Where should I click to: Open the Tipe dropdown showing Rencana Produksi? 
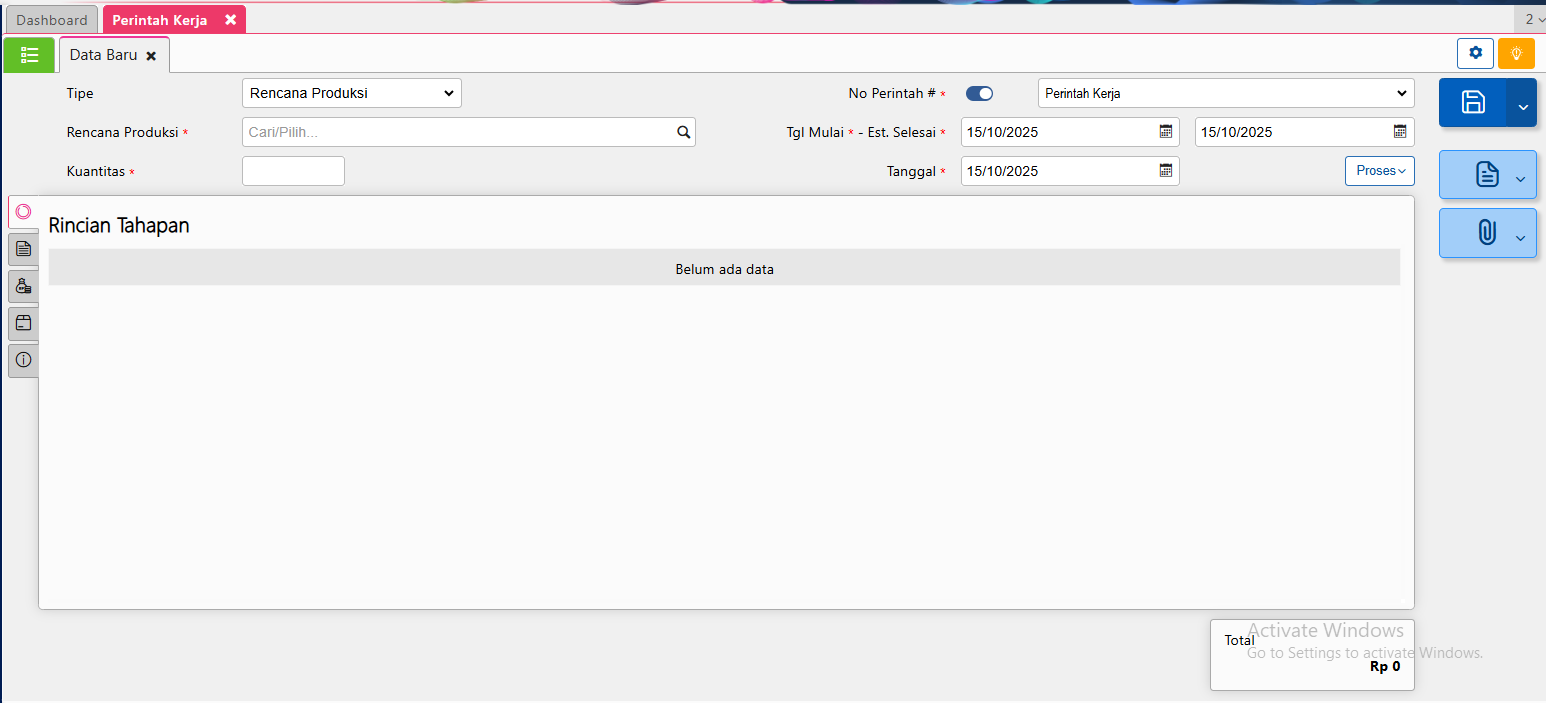tap(351, 94)
